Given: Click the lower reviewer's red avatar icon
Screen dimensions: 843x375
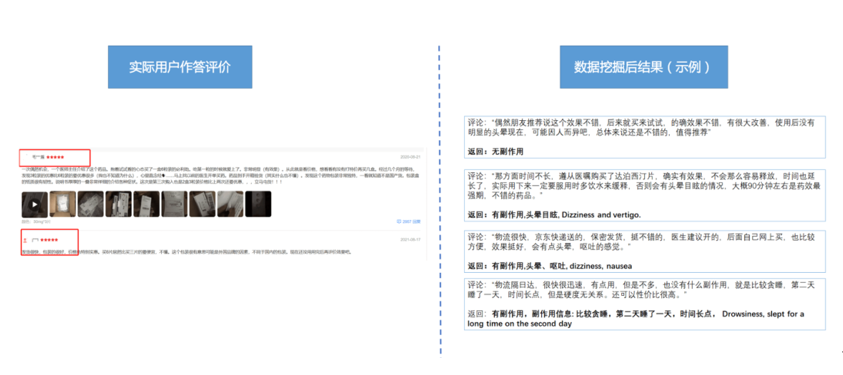Looking at the screenshot, I should point(24,240).
